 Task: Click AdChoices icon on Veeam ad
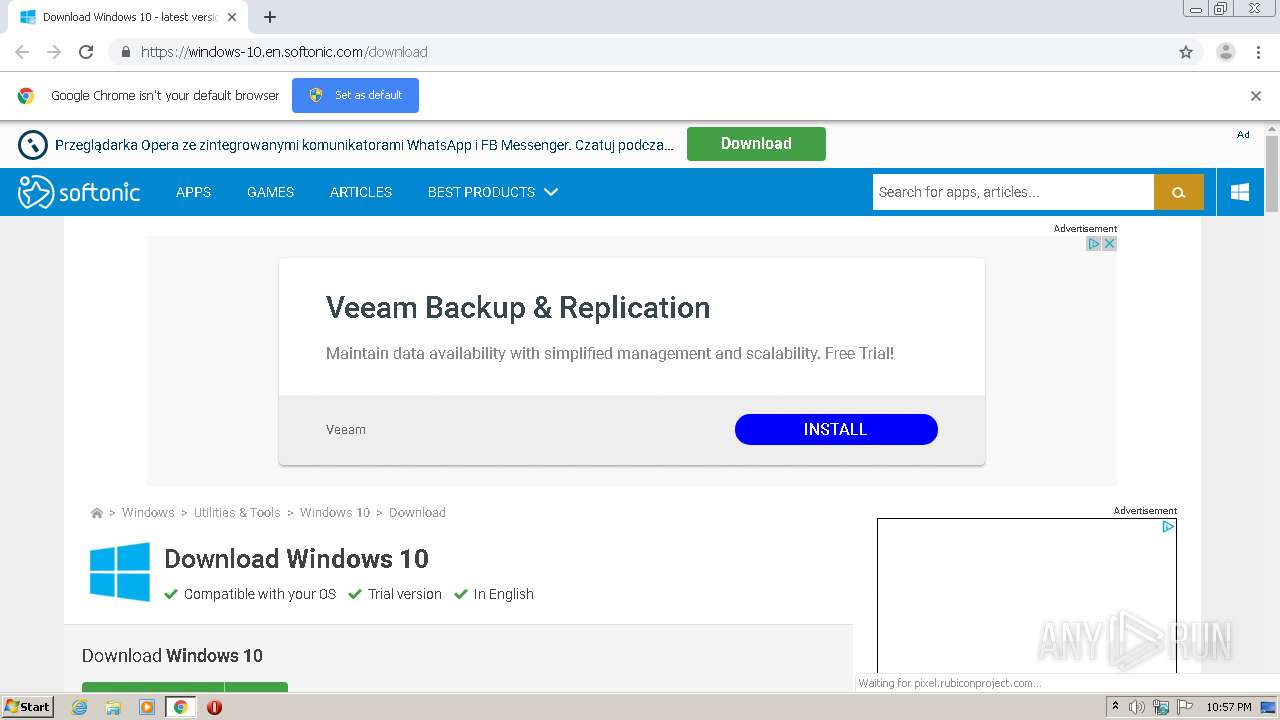[1094, 244]
